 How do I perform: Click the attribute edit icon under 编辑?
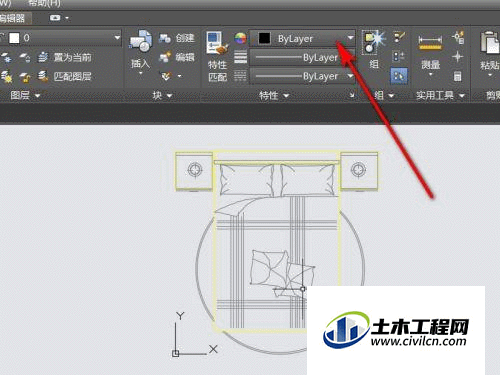pyautogui.click(x=166, y=76)
